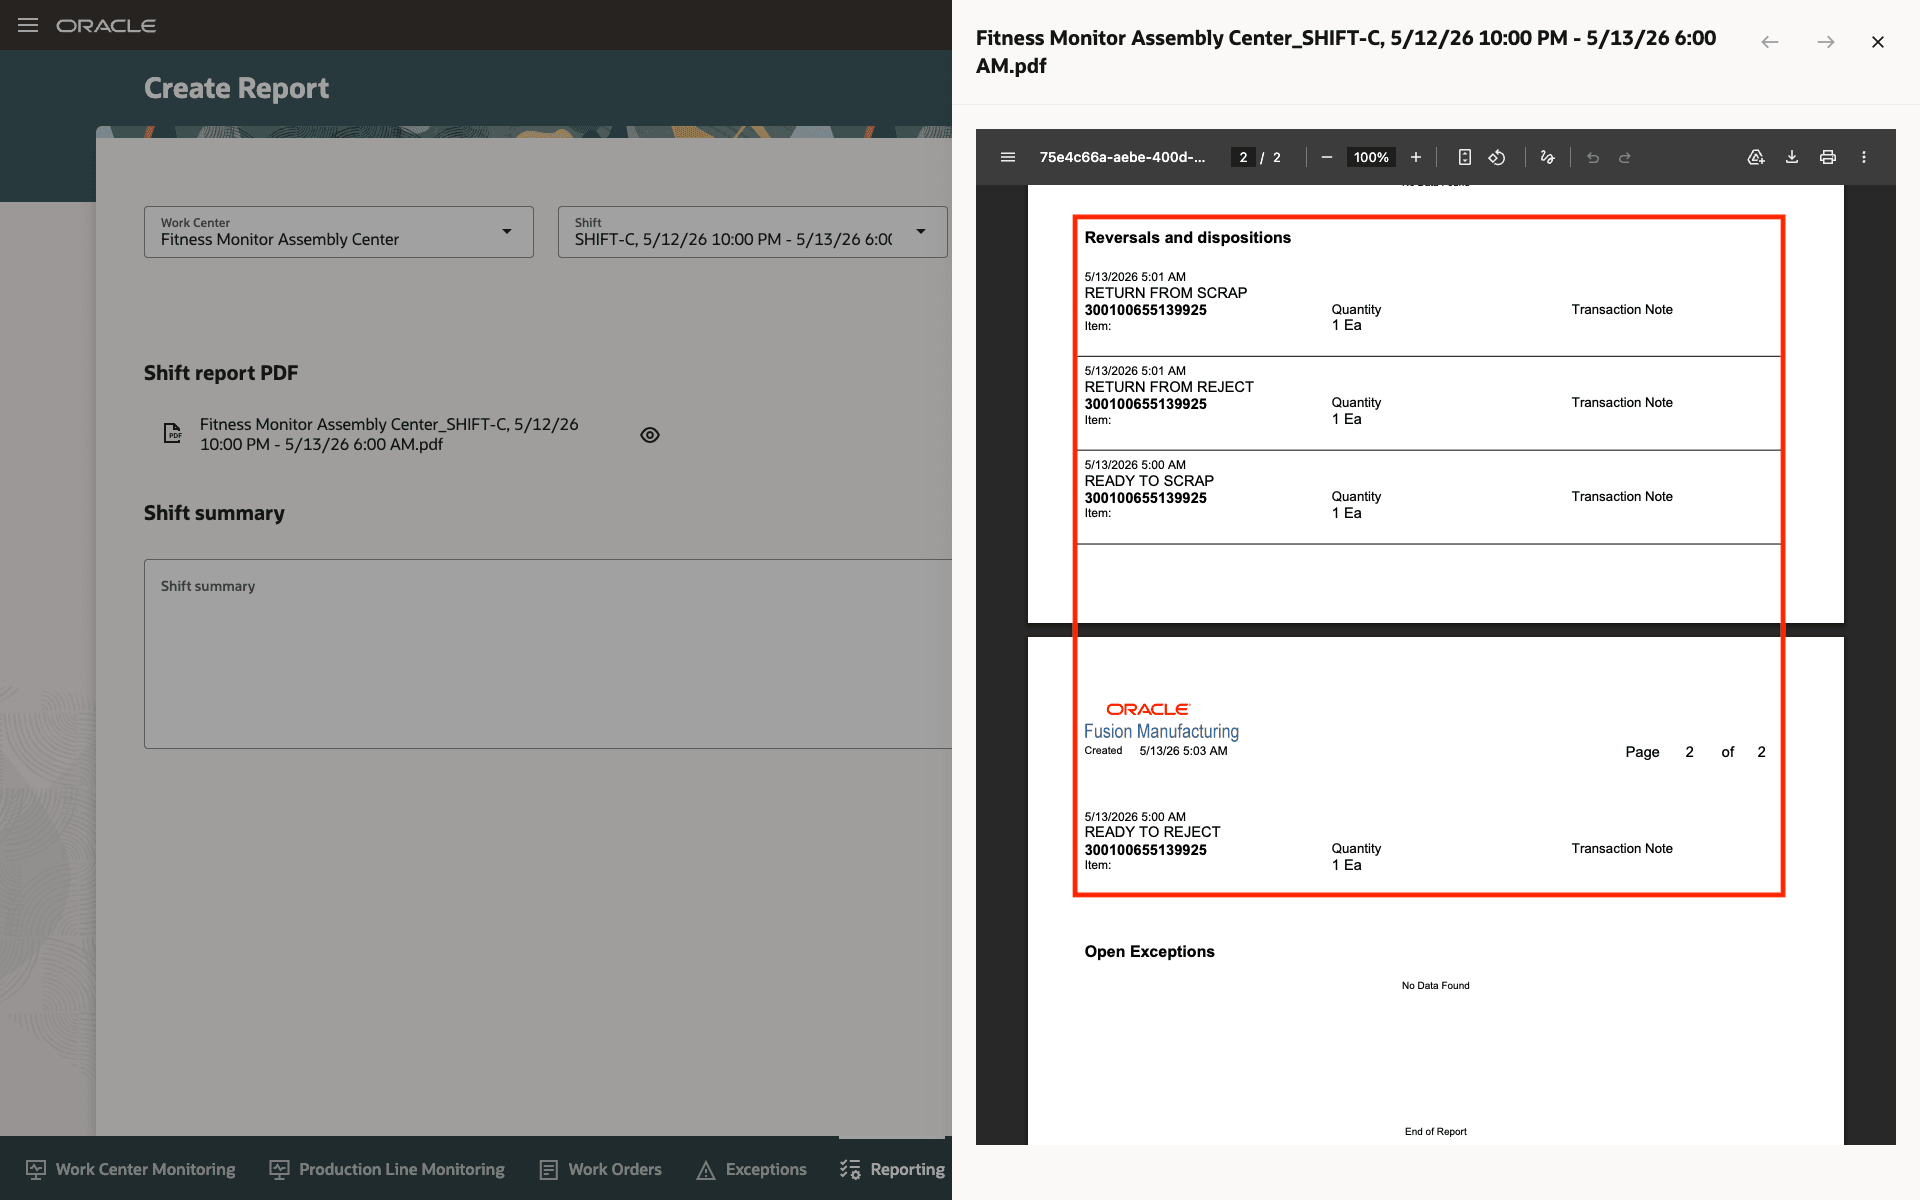
Task: Open the Work Center dropdown
Action: 338,232
